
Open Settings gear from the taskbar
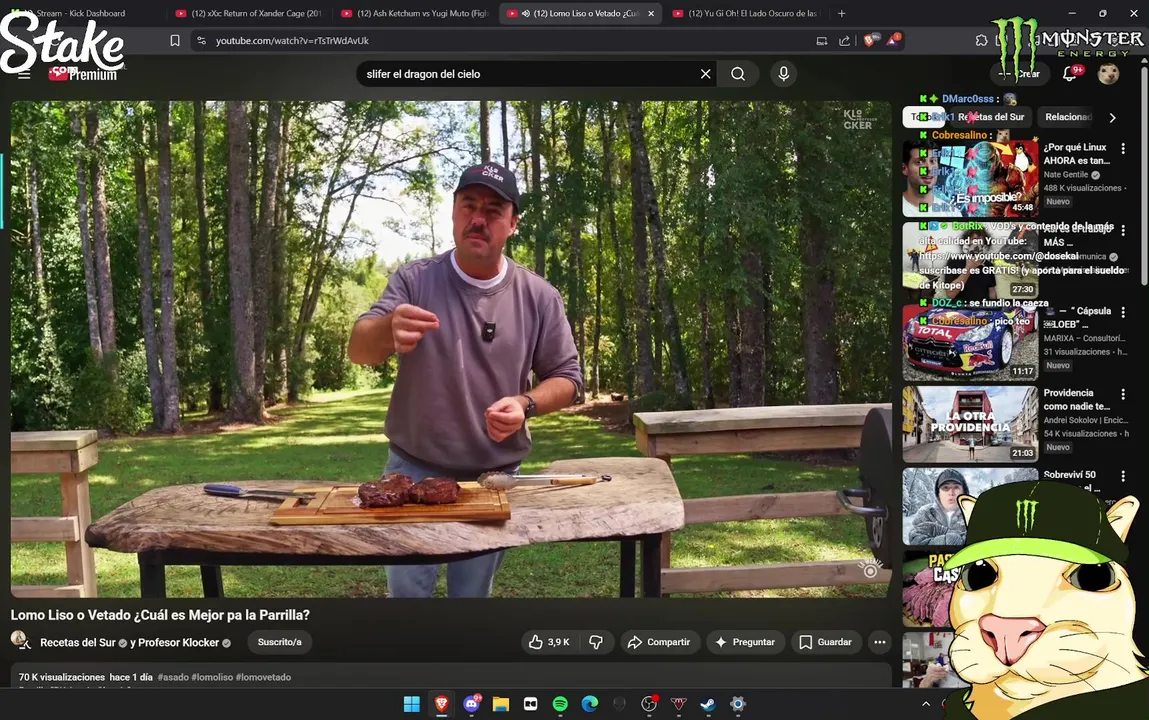(x=738, y=704)
